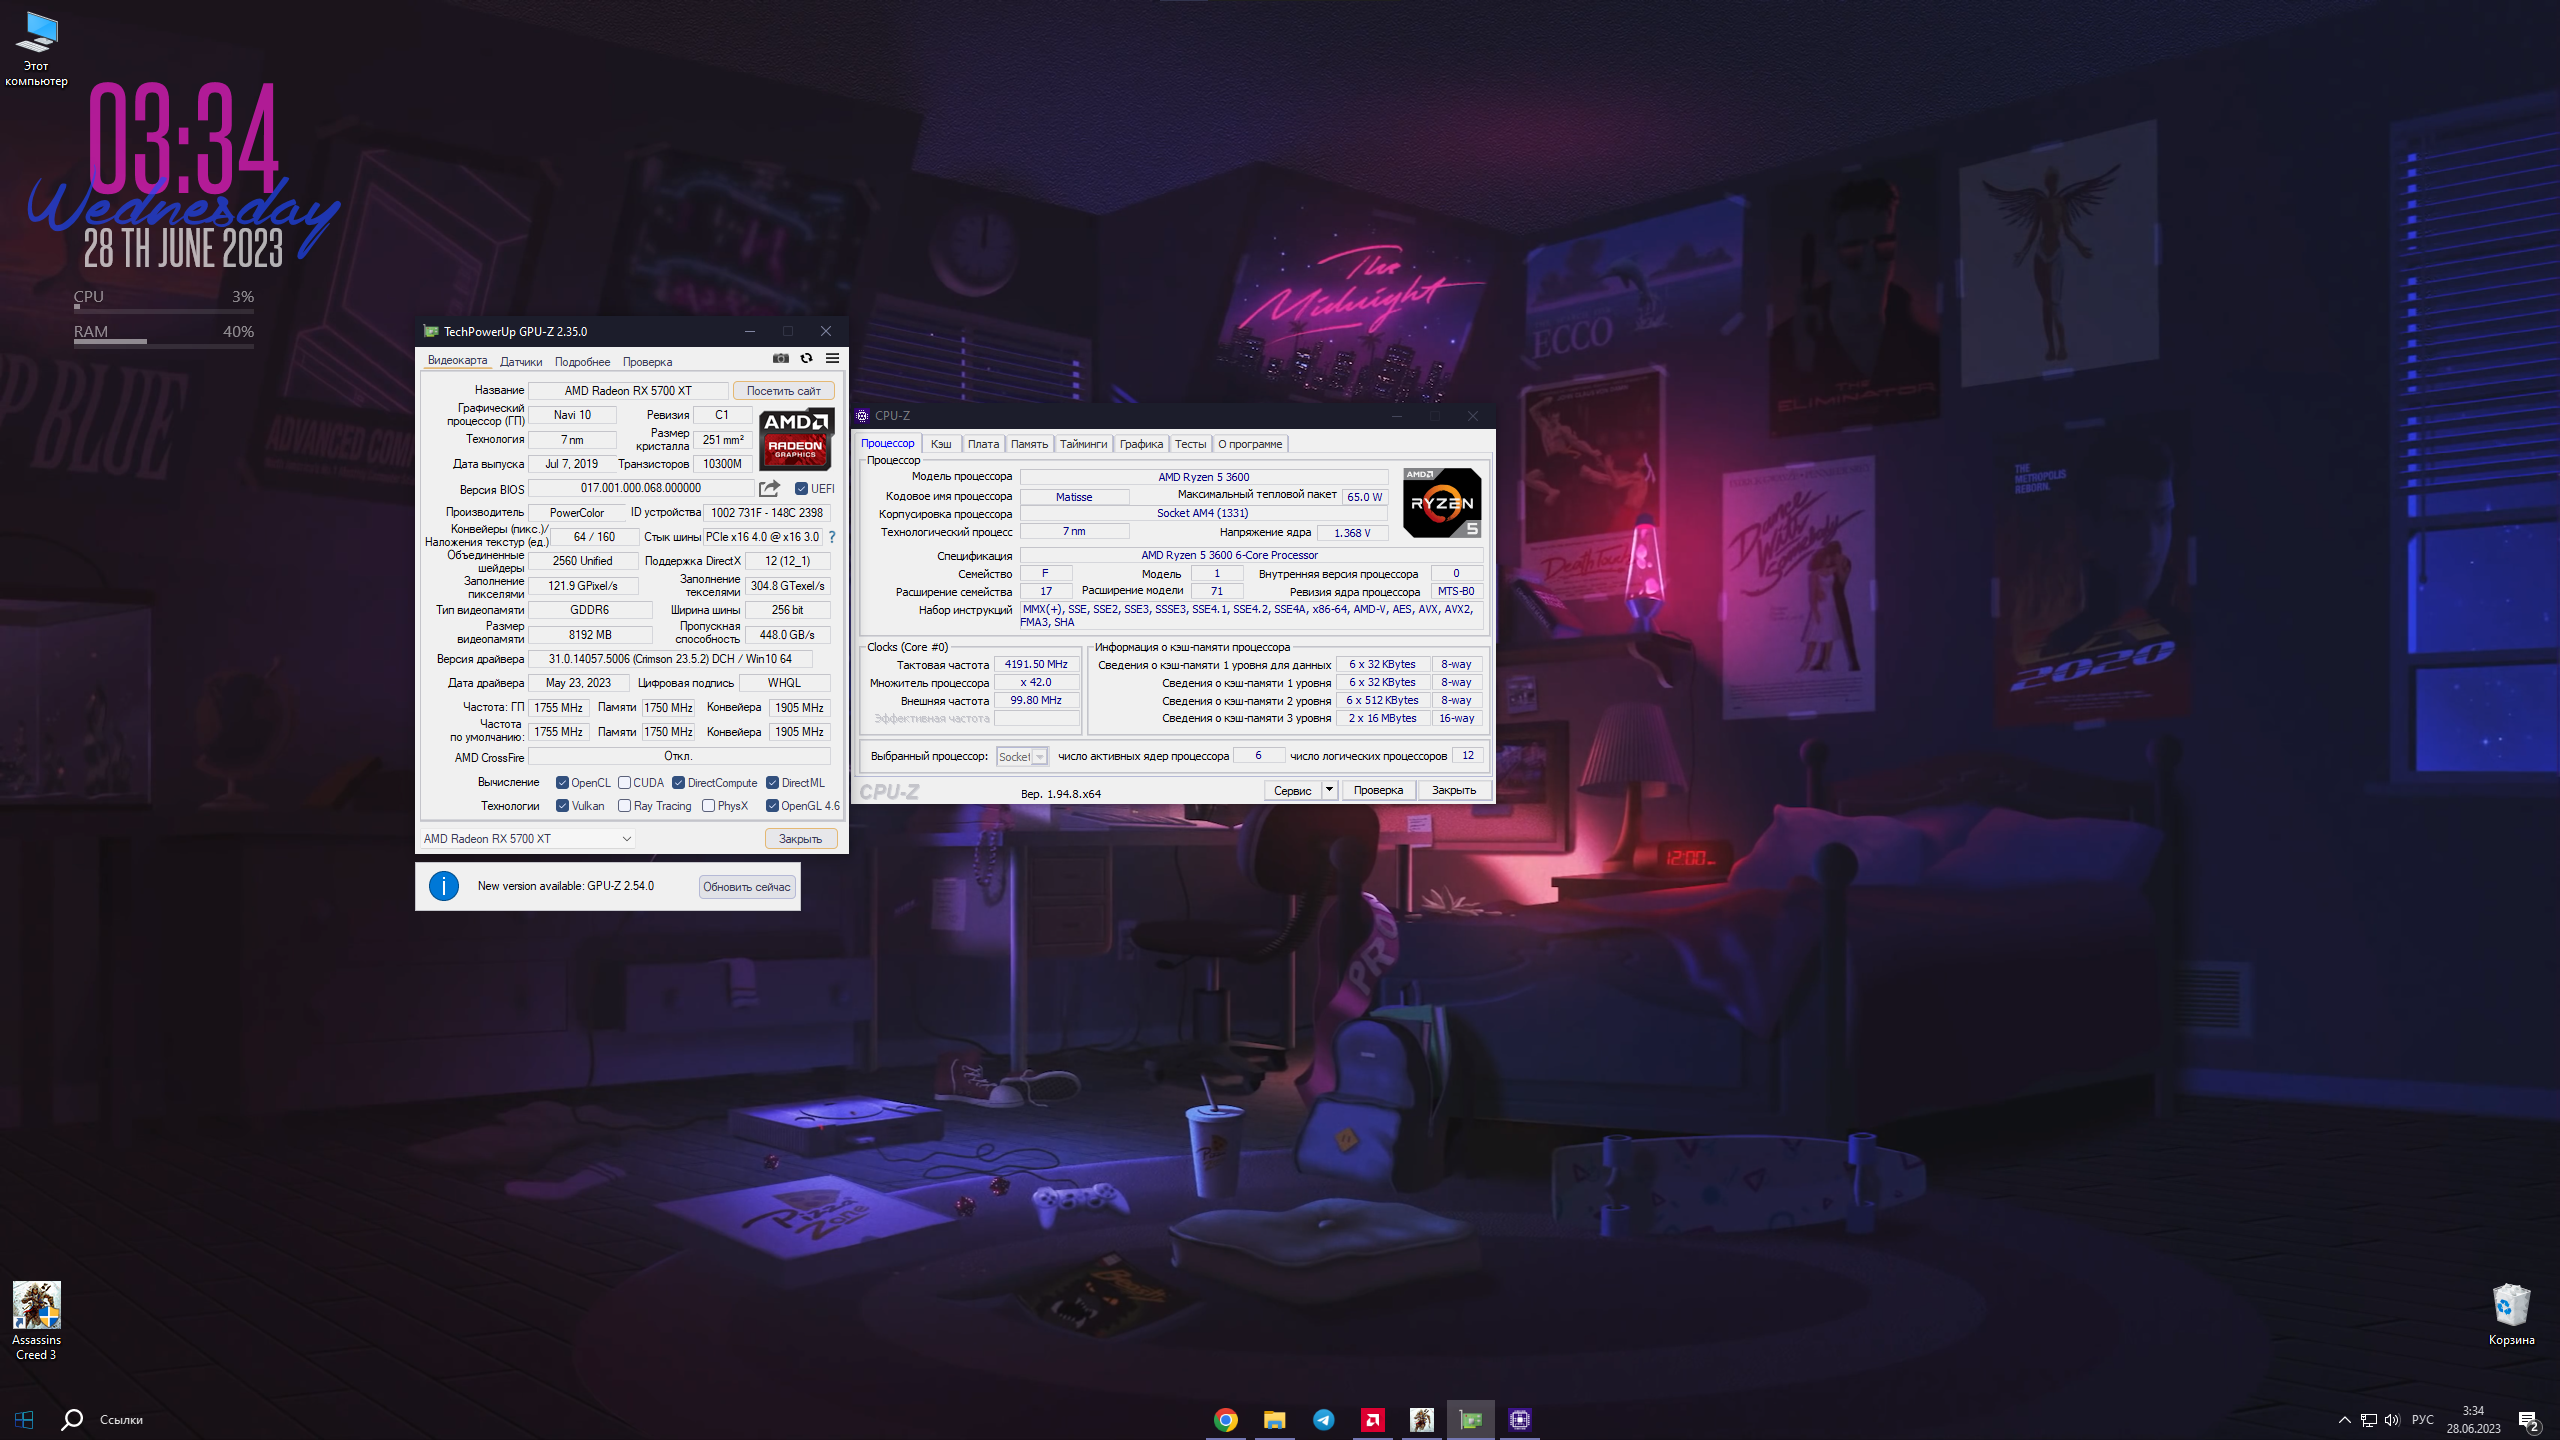
Task: Toggle the PhysX checkbox
Action: coord(708,806)
